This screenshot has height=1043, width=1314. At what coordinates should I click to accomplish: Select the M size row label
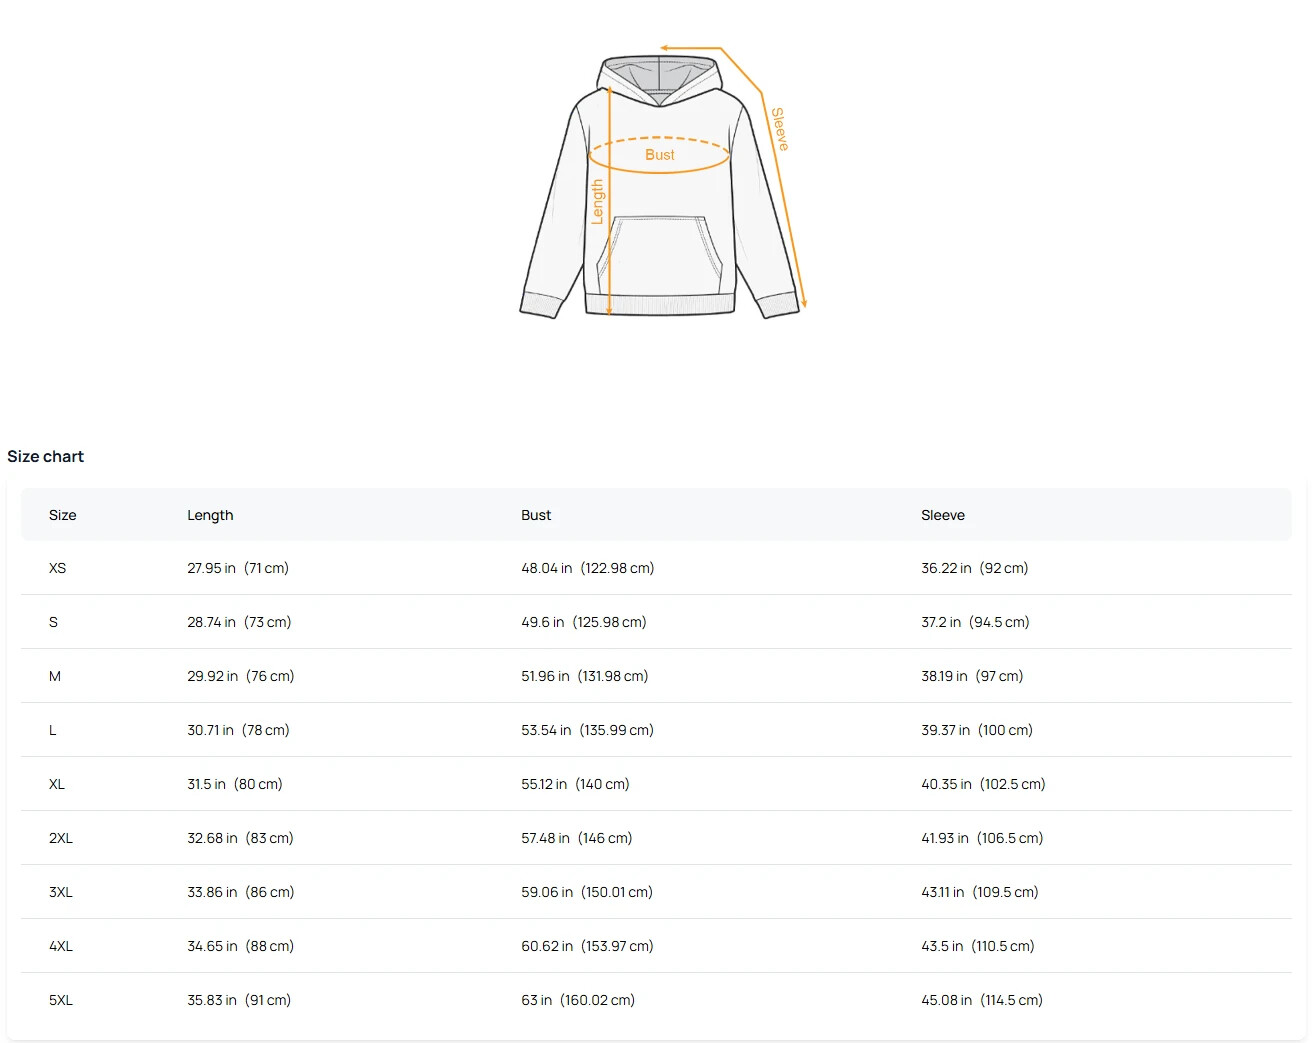tap(55, 676)
